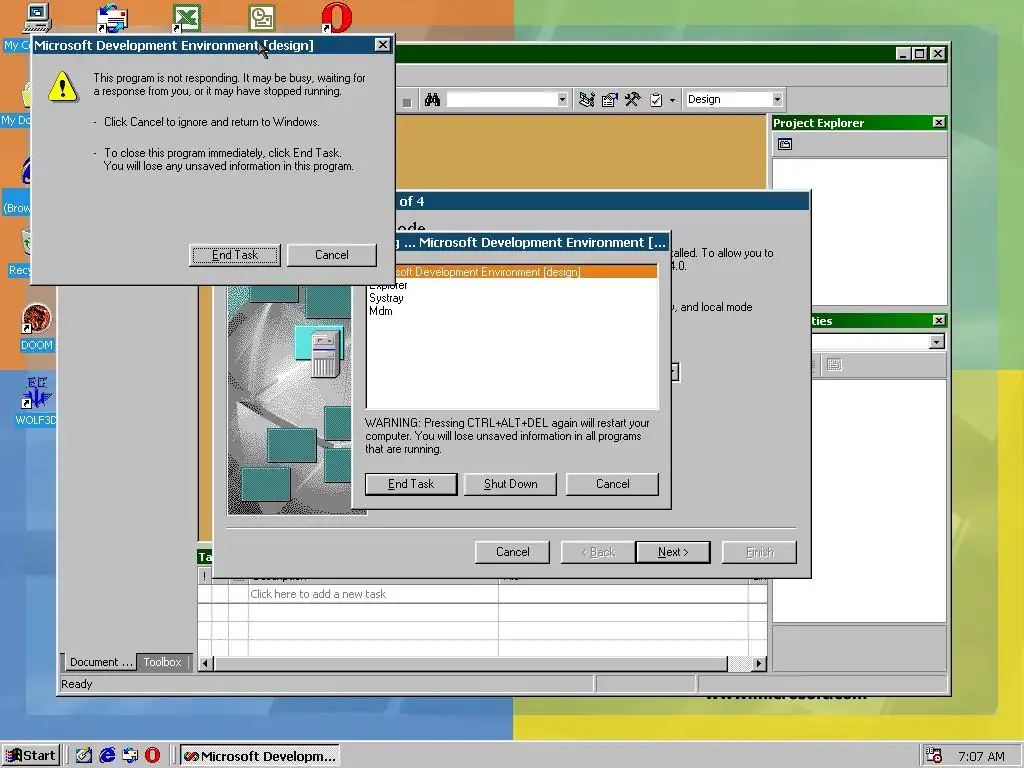
Task: Click Cancel in Close Program dialog
Action: 613,484
